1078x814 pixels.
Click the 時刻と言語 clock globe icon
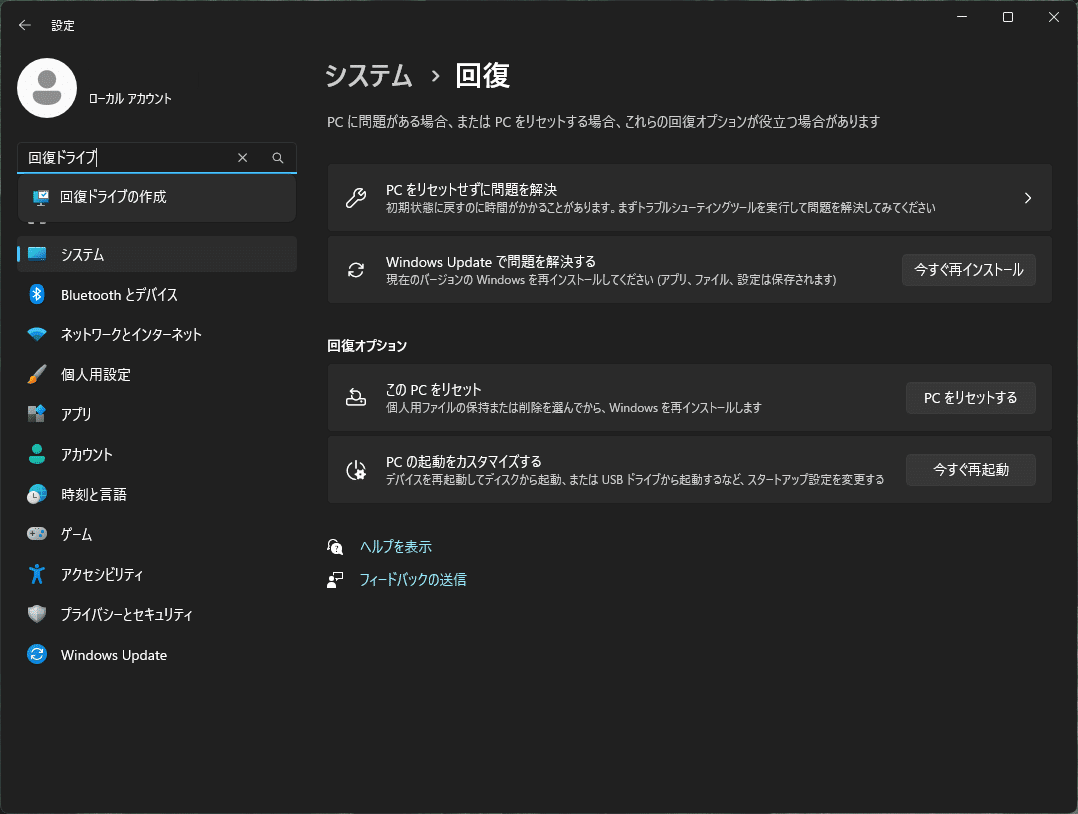37,494
